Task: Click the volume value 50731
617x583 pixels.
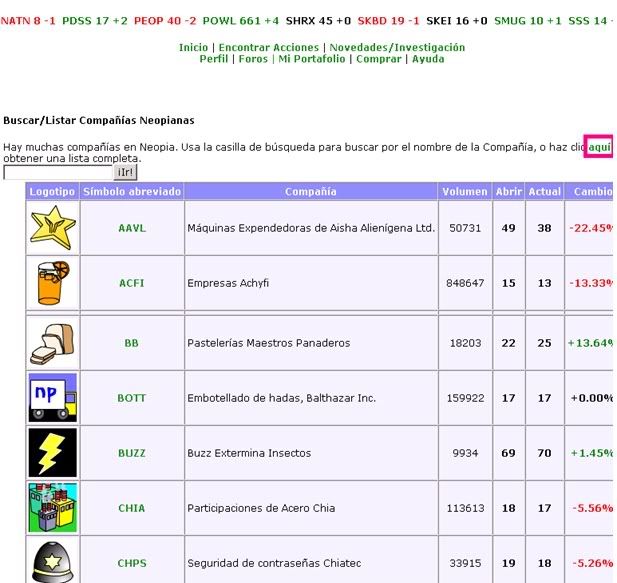Action: (465, 228)
